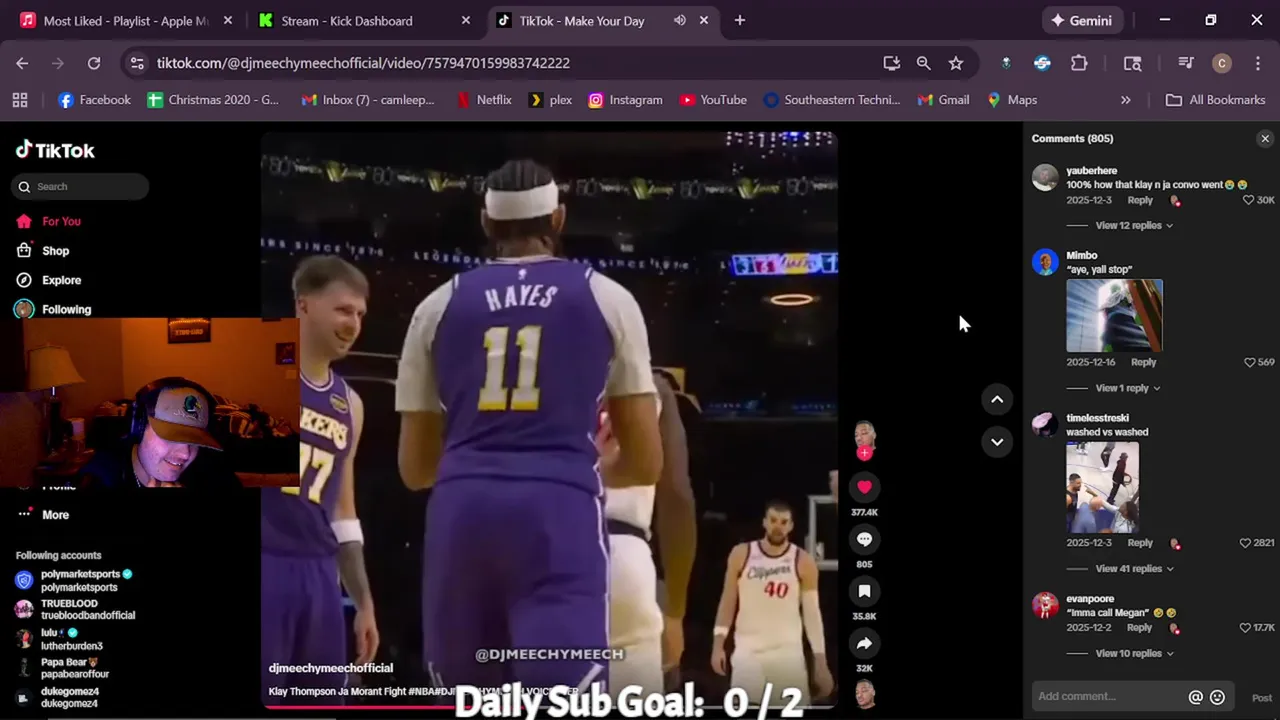Open Netflix bookmark
1280x720 pixels.
[x=483, y=100]
